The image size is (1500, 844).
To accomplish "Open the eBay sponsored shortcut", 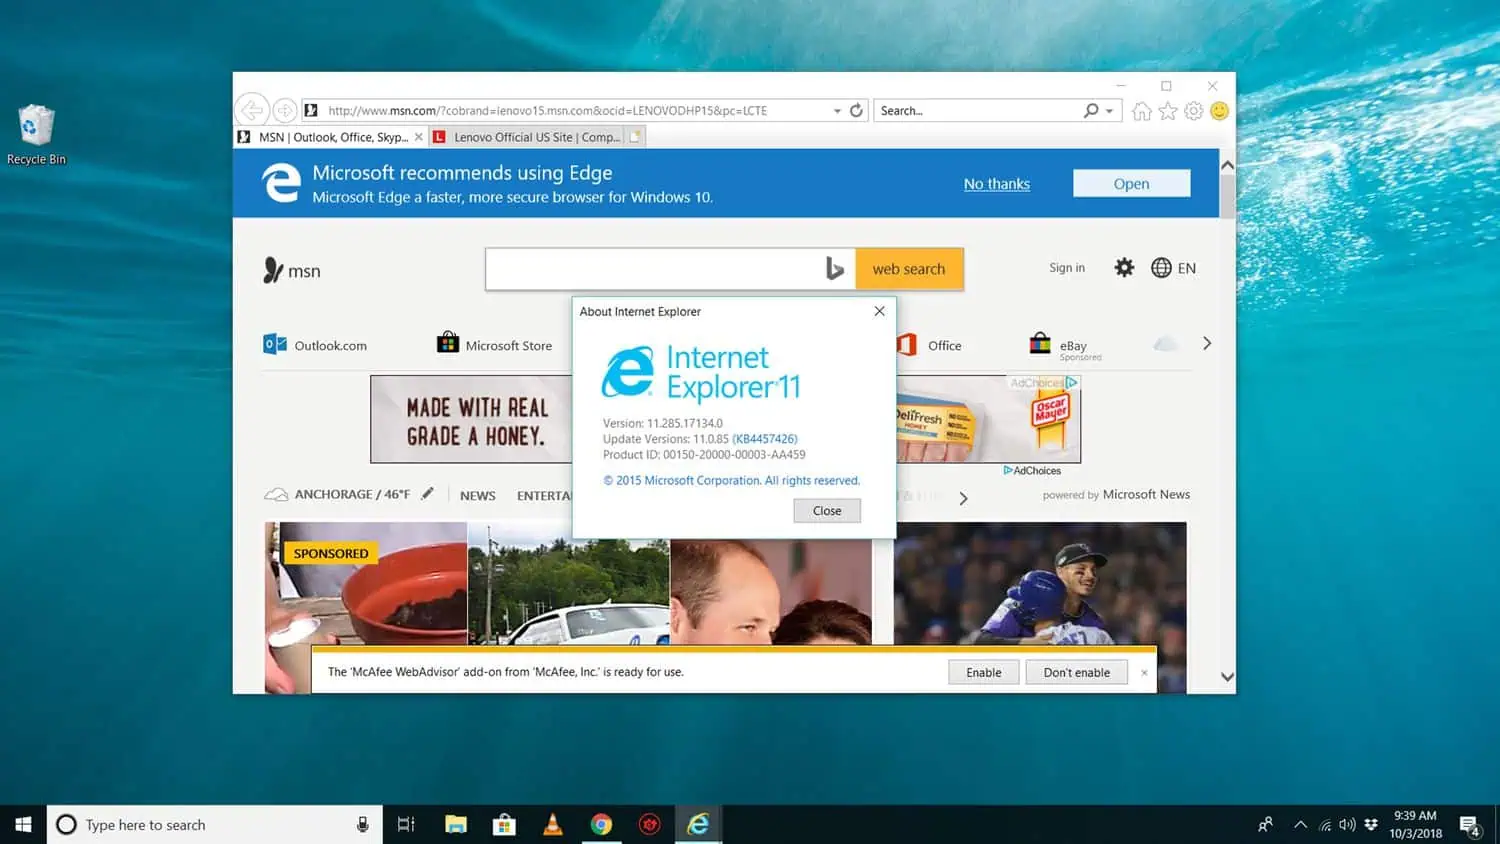I will pos(1065,346).
